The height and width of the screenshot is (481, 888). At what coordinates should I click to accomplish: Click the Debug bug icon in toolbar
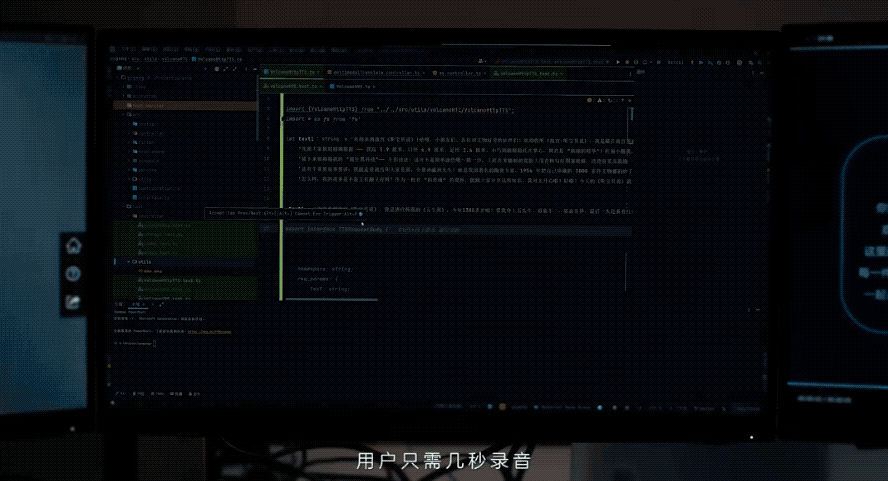pyautogui.click(x=627, y=62)
